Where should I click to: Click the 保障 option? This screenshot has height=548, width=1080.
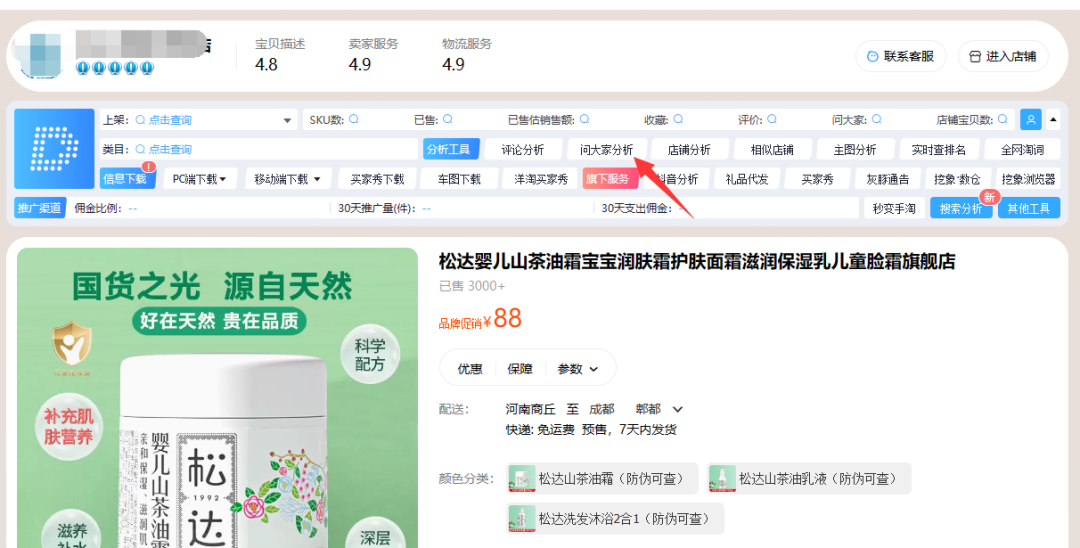520,369
